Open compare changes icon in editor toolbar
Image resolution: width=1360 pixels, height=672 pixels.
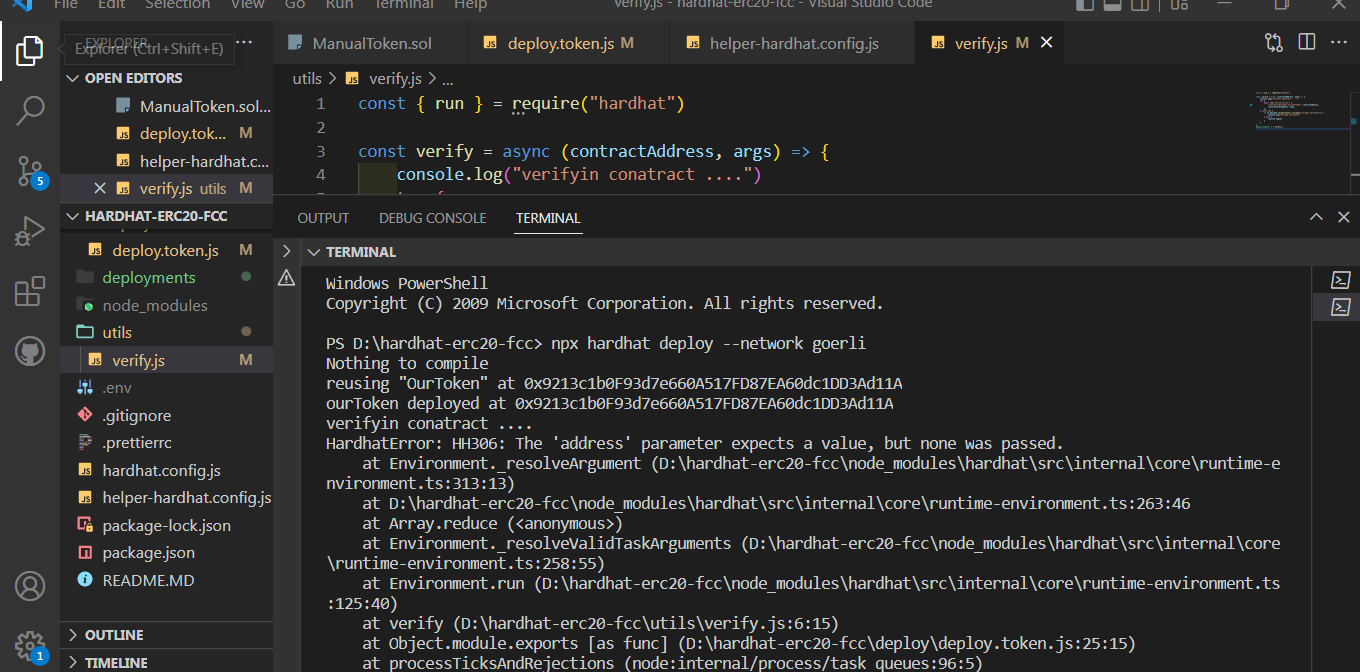pos(1273,43)
